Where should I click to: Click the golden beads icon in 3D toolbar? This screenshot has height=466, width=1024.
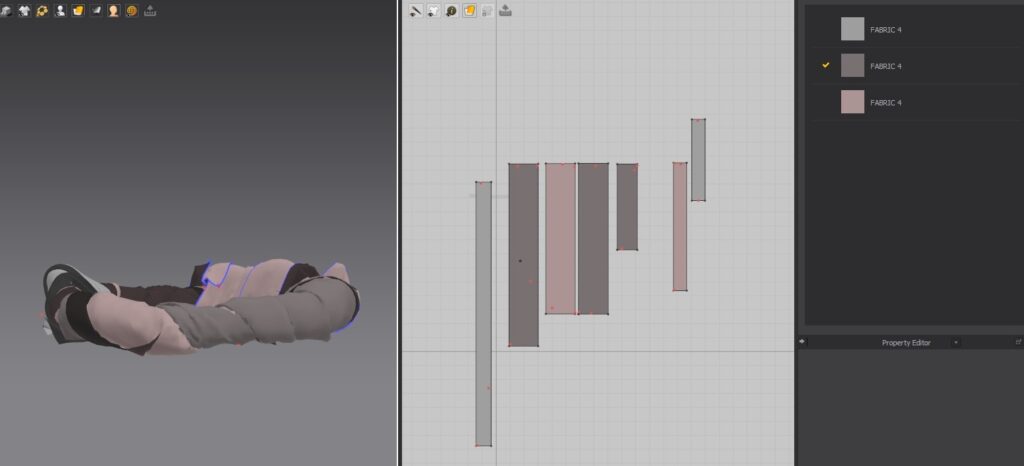(42, 11)
